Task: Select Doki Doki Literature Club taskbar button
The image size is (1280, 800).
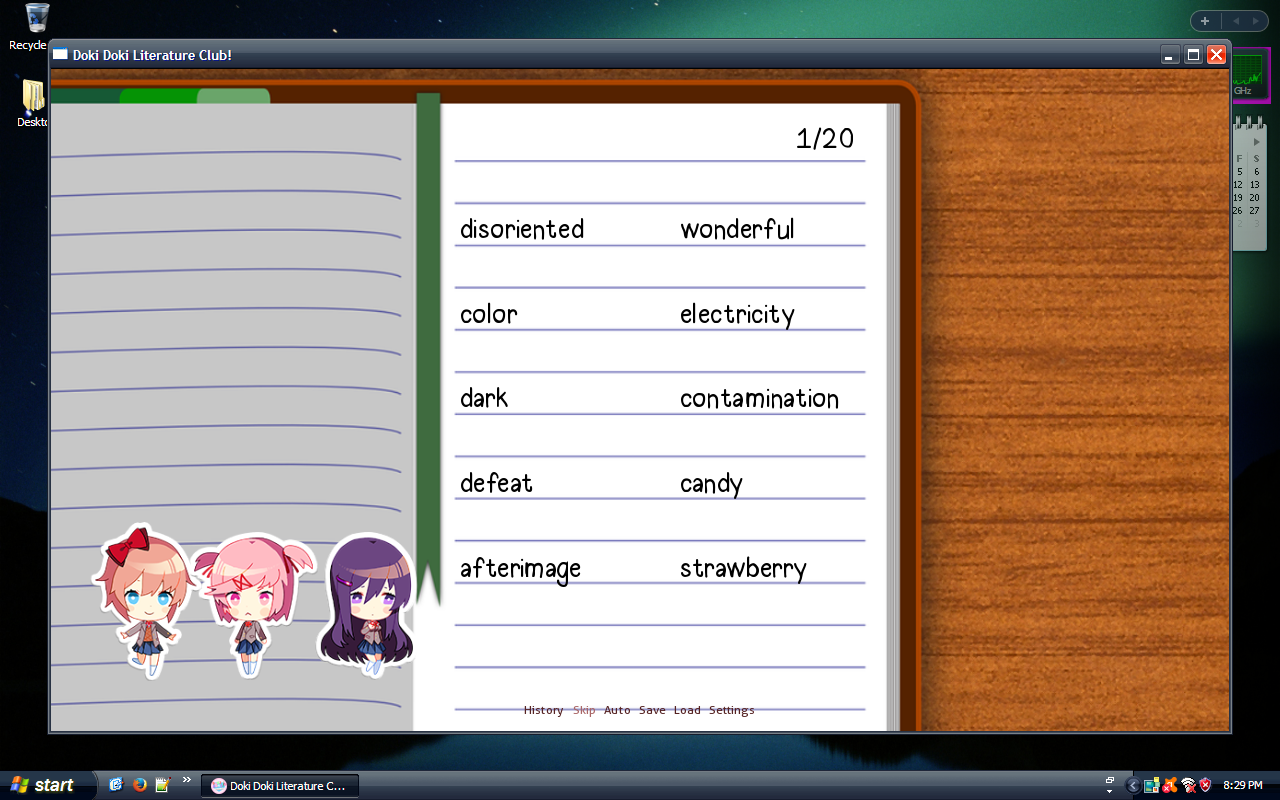Action: coord(280,786)
